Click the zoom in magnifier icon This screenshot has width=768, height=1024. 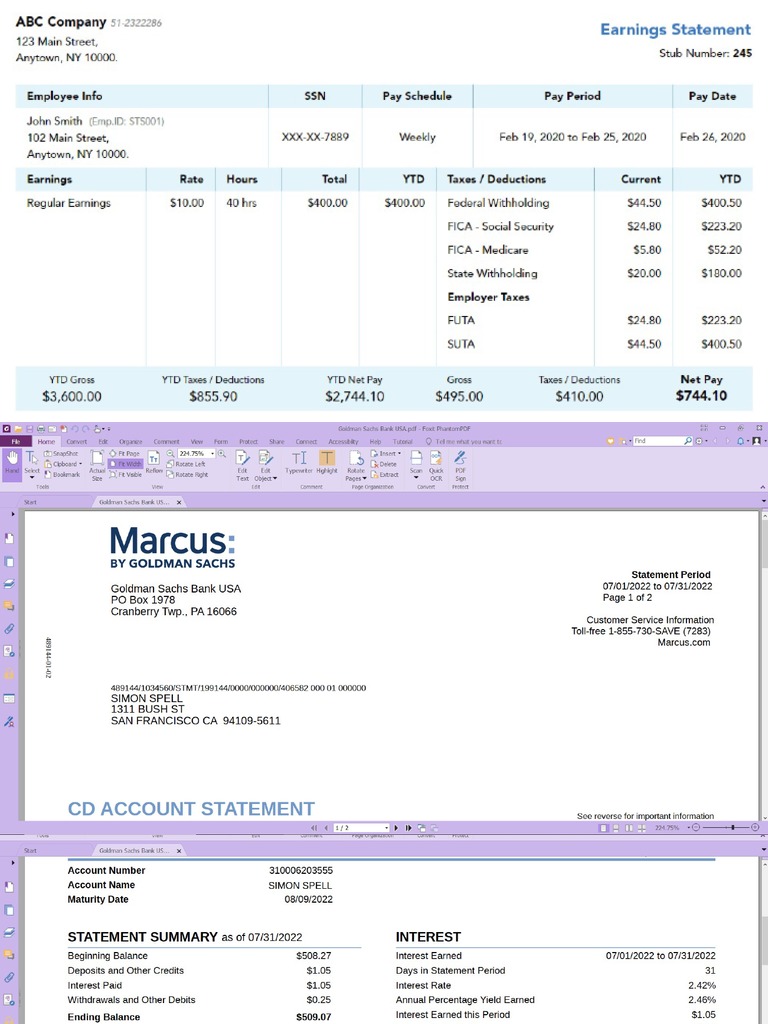(x=221, y=453)
